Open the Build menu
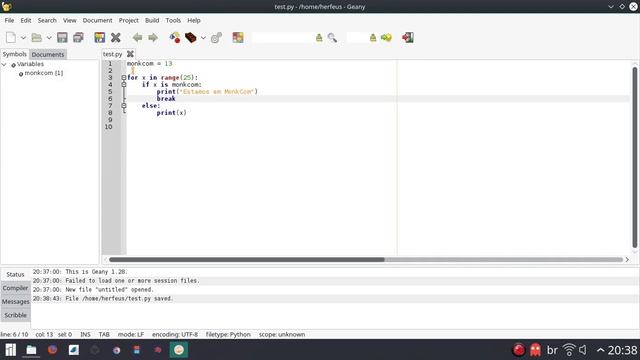This screenshot has width=640, height=360. 152,20
